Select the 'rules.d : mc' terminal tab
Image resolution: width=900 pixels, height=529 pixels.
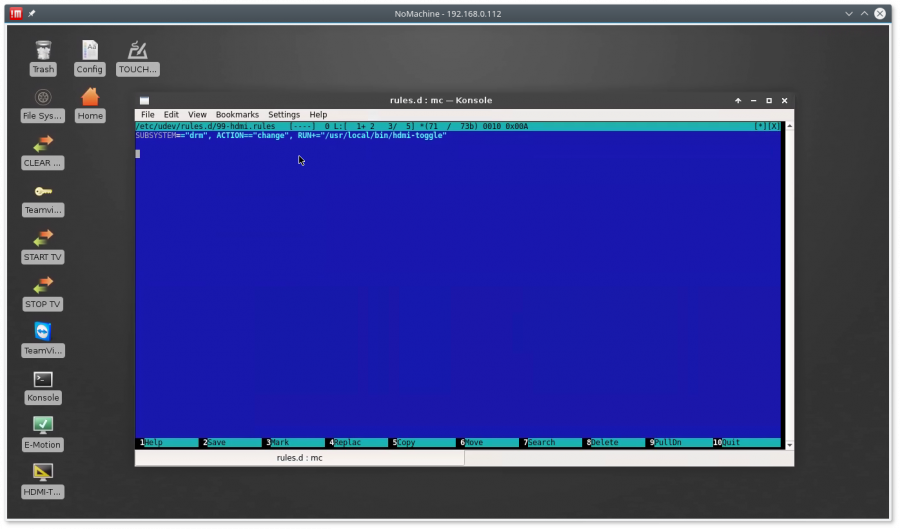[x=299, y=458]
